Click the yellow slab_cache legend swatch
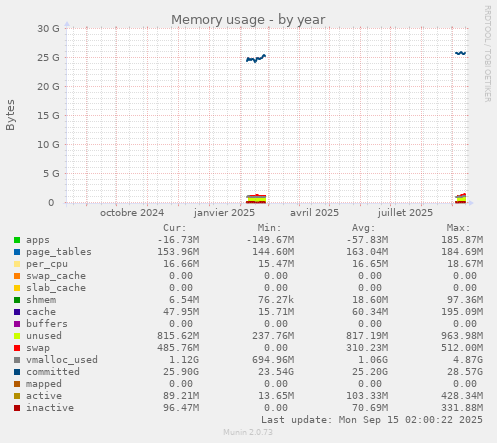497x443 pixels. (17, 288)
